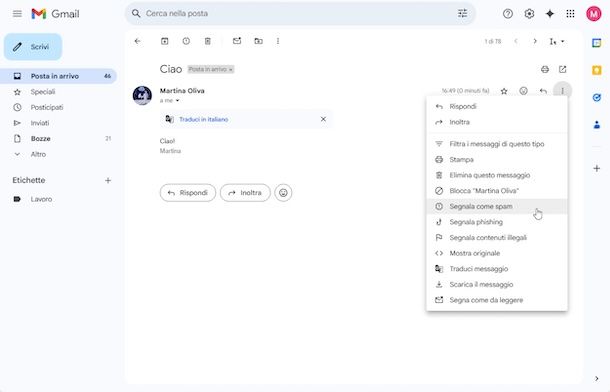Create new label plus icon
This screenshot has height=392, width=610.
click(108, 180)
